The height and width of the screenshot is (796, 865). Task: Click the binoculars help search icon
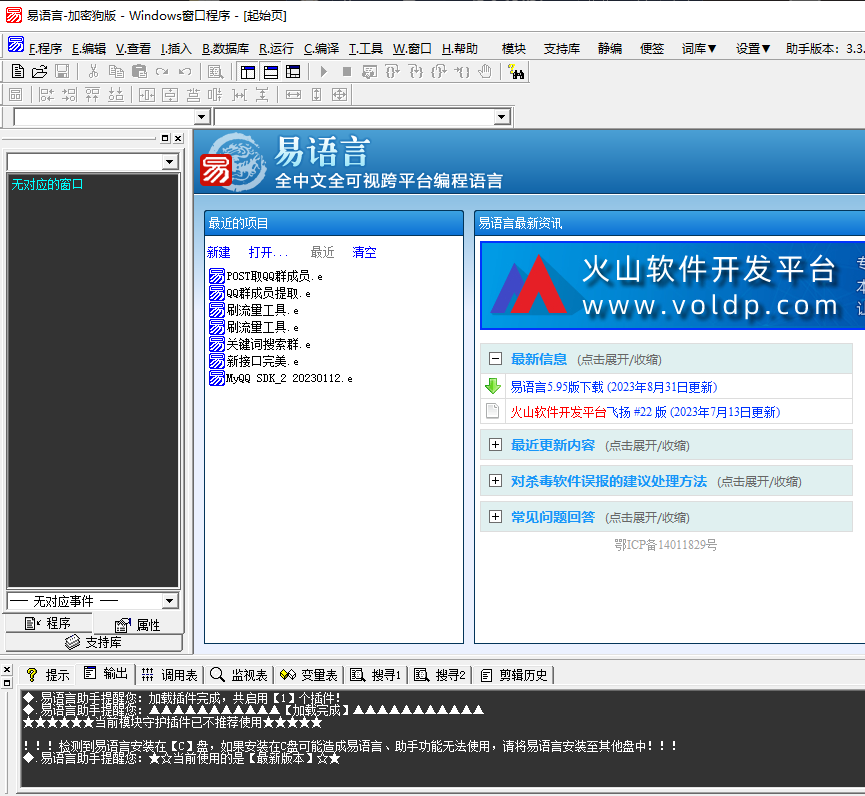(516, 72)
